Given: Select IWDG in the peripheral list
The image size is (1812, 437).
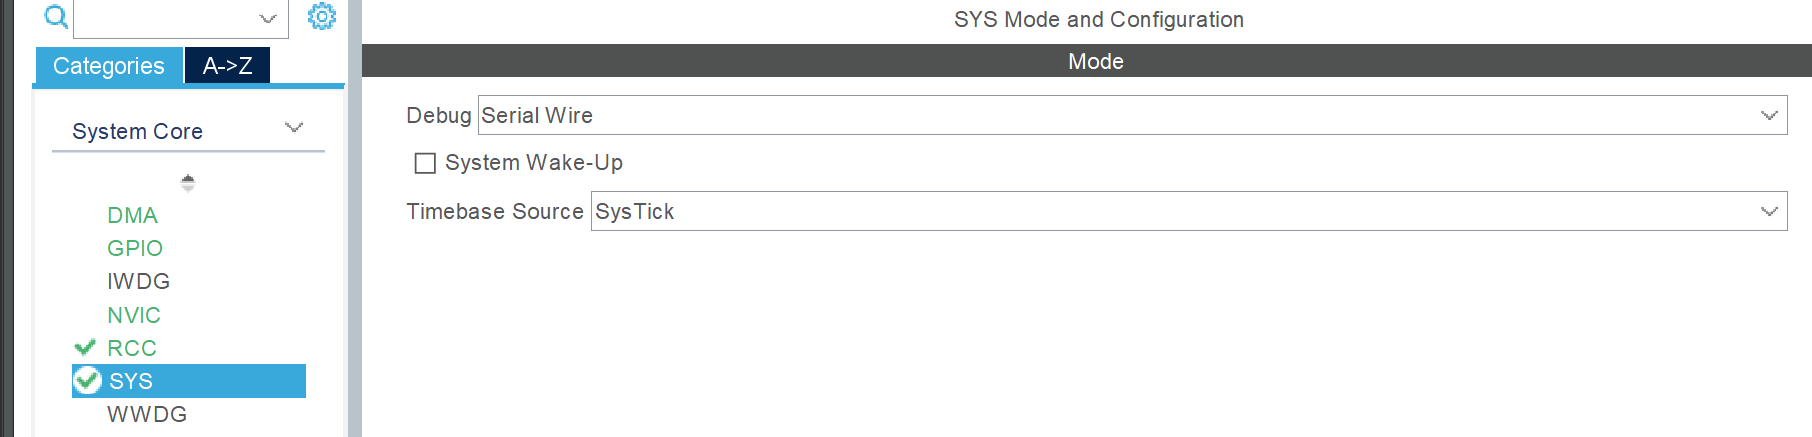Looking at the screenshot, I should pyautogui.click(x=138, y=281).
